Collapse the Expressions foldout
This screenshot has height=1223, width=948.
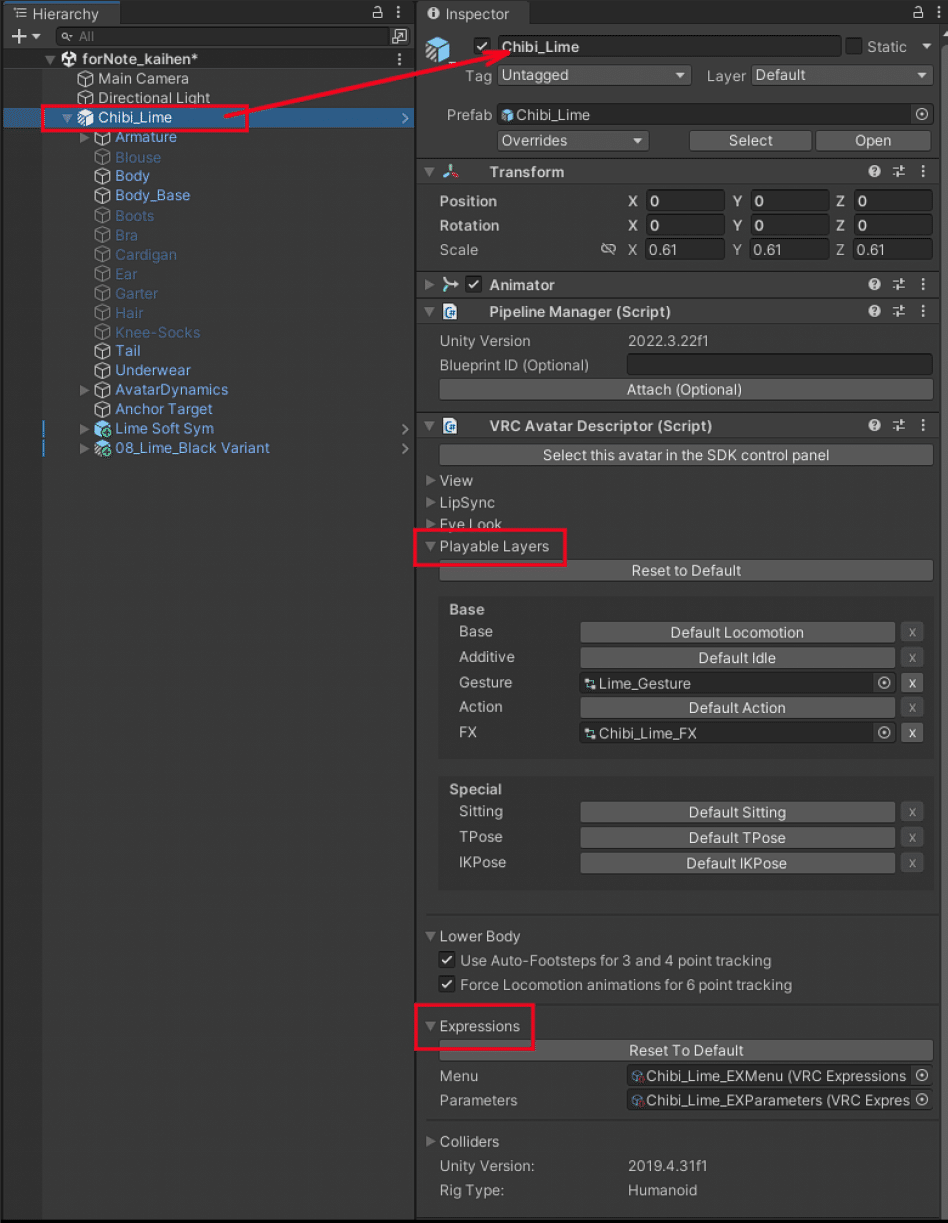[x=431, y=1026]
